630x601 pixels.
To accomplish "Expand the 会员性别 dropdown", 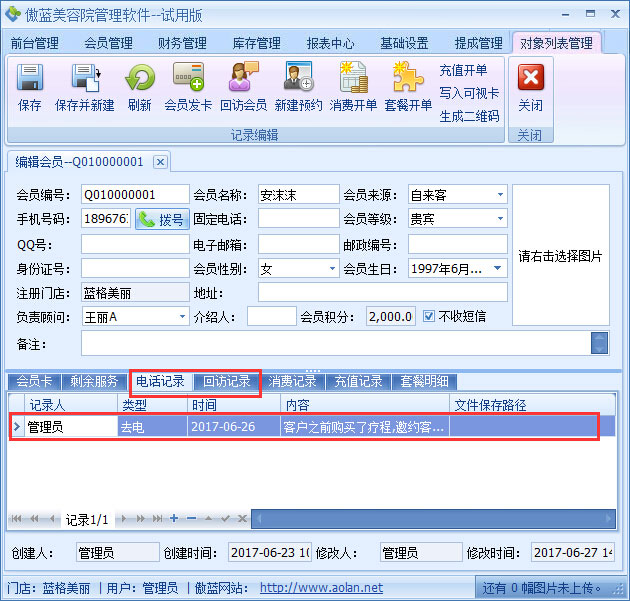I will click(331, 268).
